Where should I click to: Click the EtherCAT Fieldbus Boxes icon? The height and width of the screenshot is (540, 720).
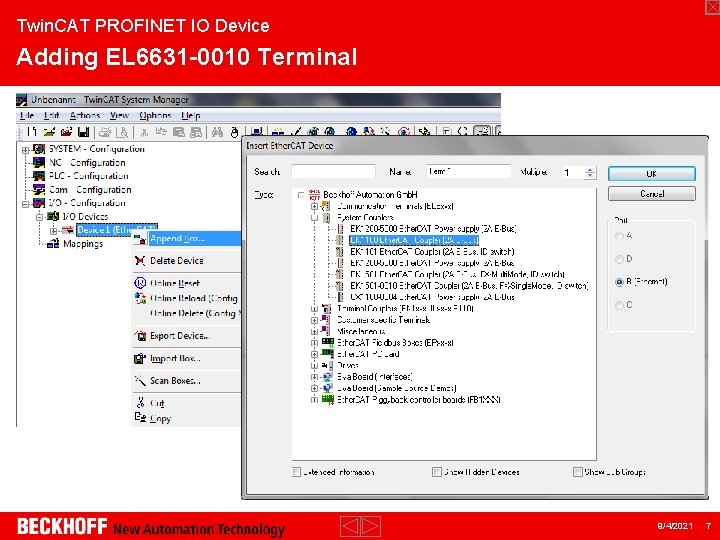pos(327,342)
